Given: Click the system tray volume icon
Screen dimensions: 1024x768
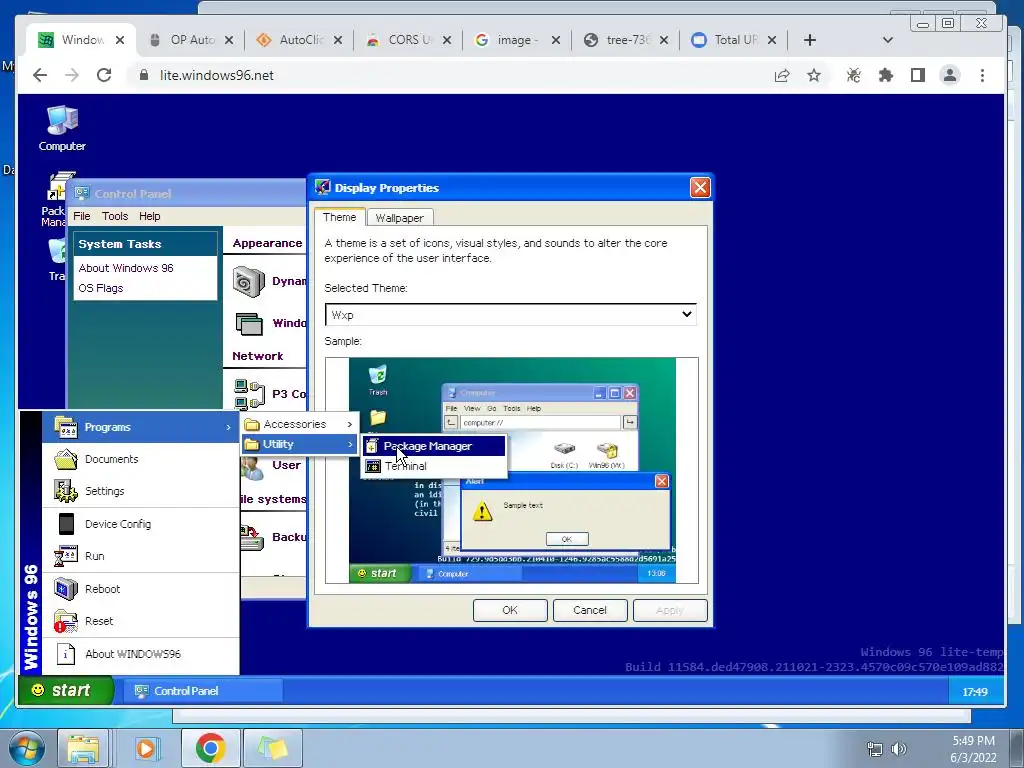Looking at the screenshot, I should pyautogui.click(x=899, y=749).
